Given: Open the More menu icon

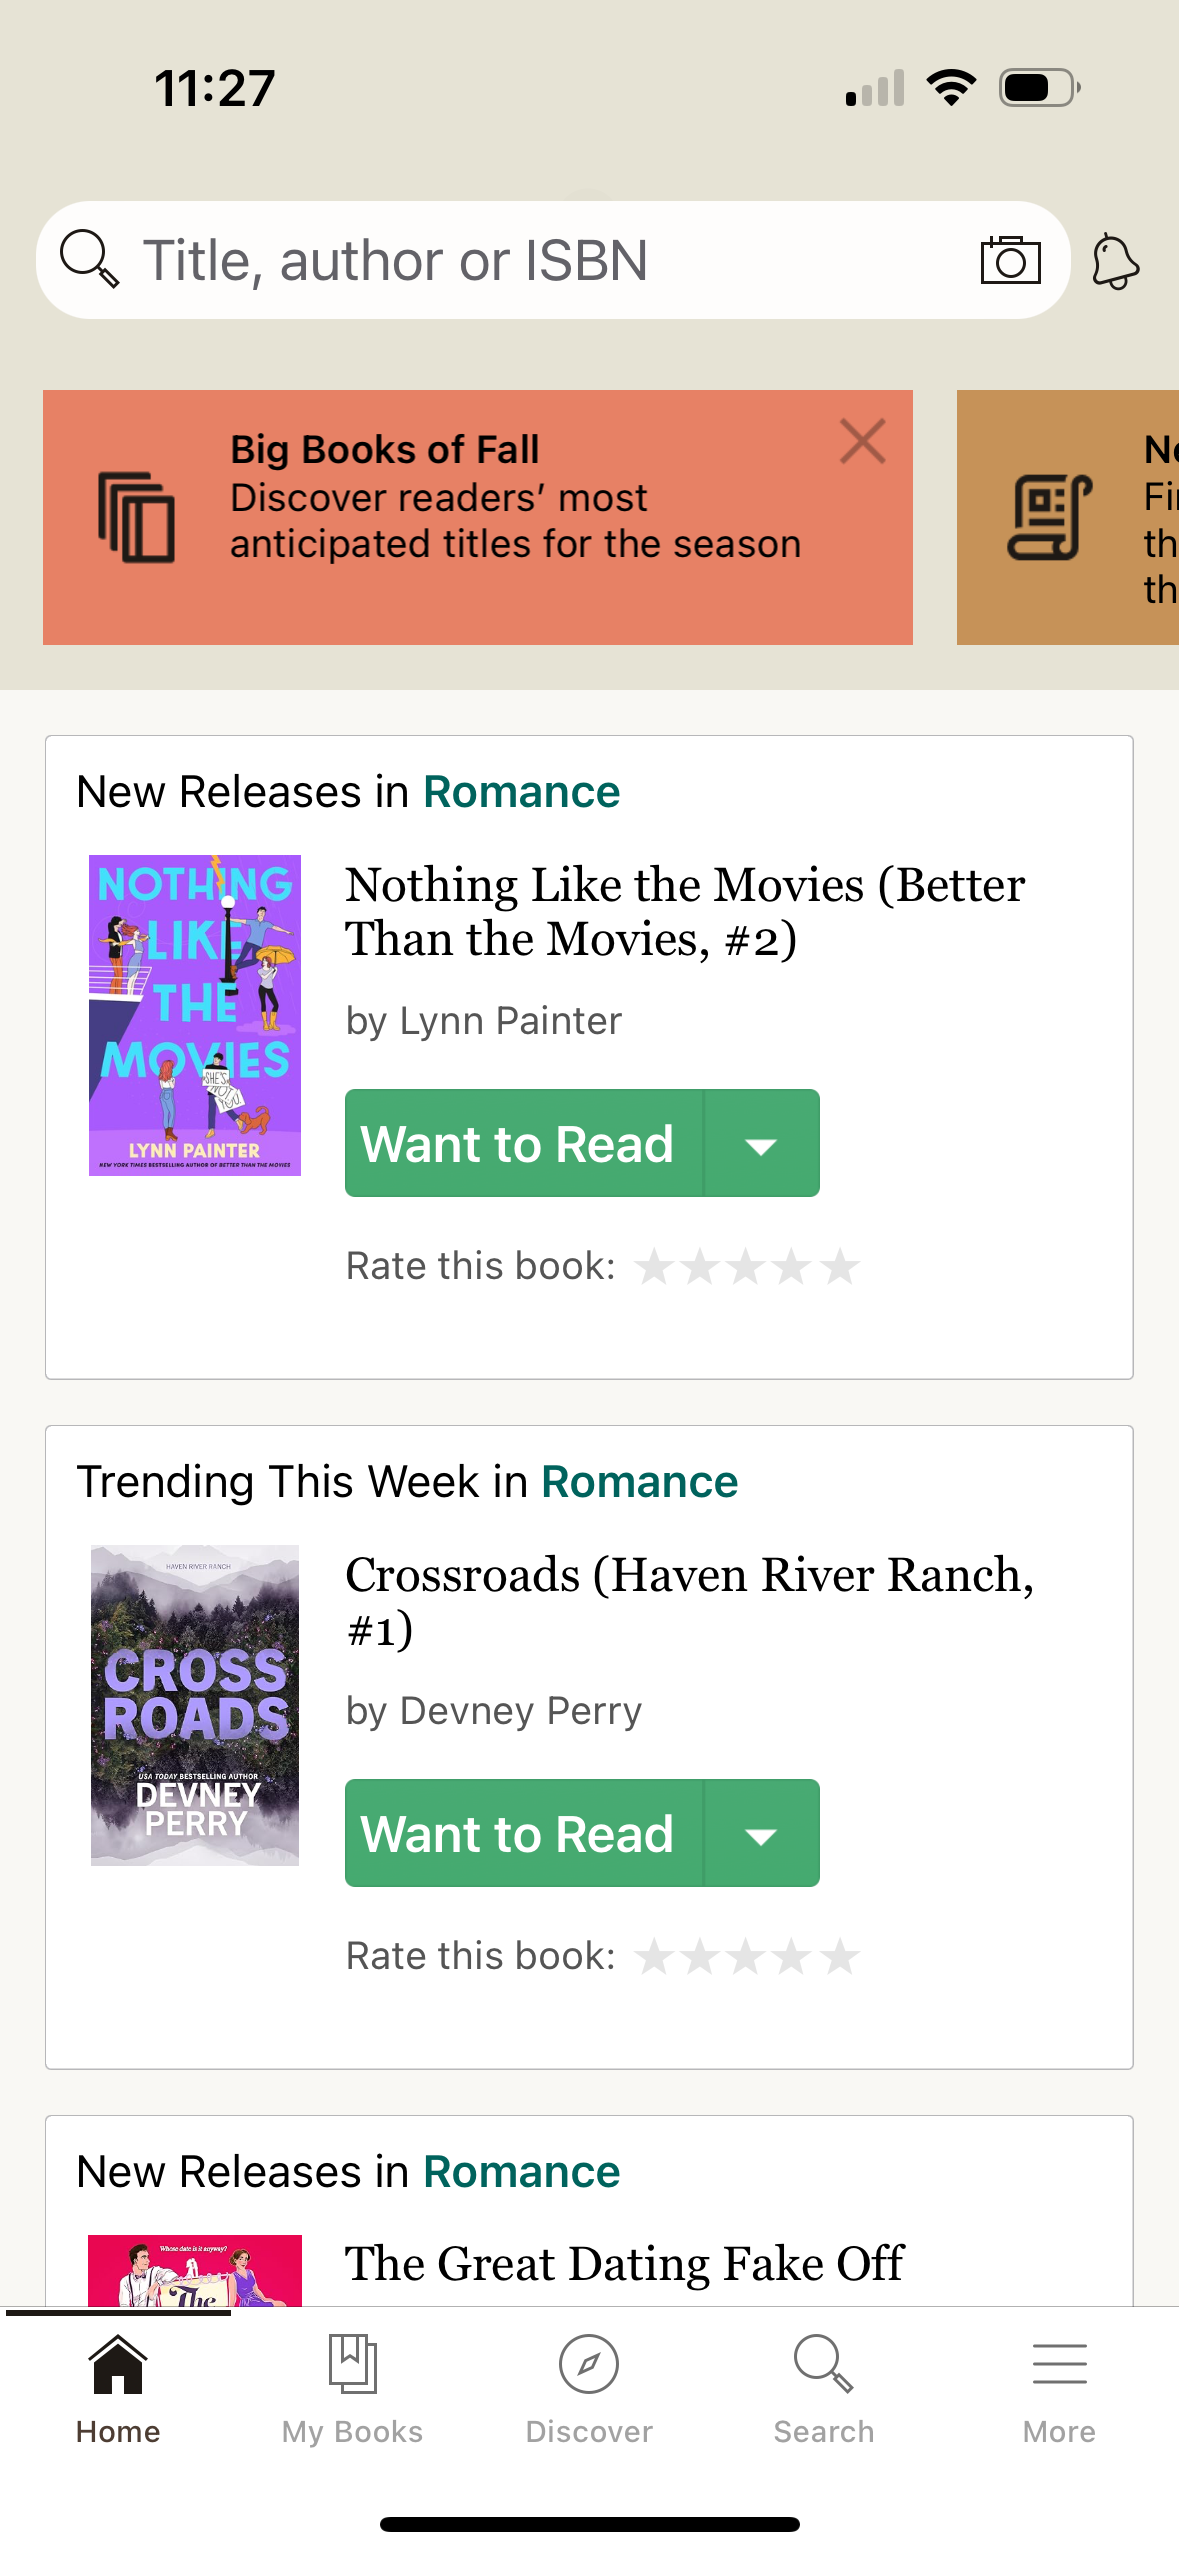Looking at the screenshot, I should [x=1058, y=2363].
